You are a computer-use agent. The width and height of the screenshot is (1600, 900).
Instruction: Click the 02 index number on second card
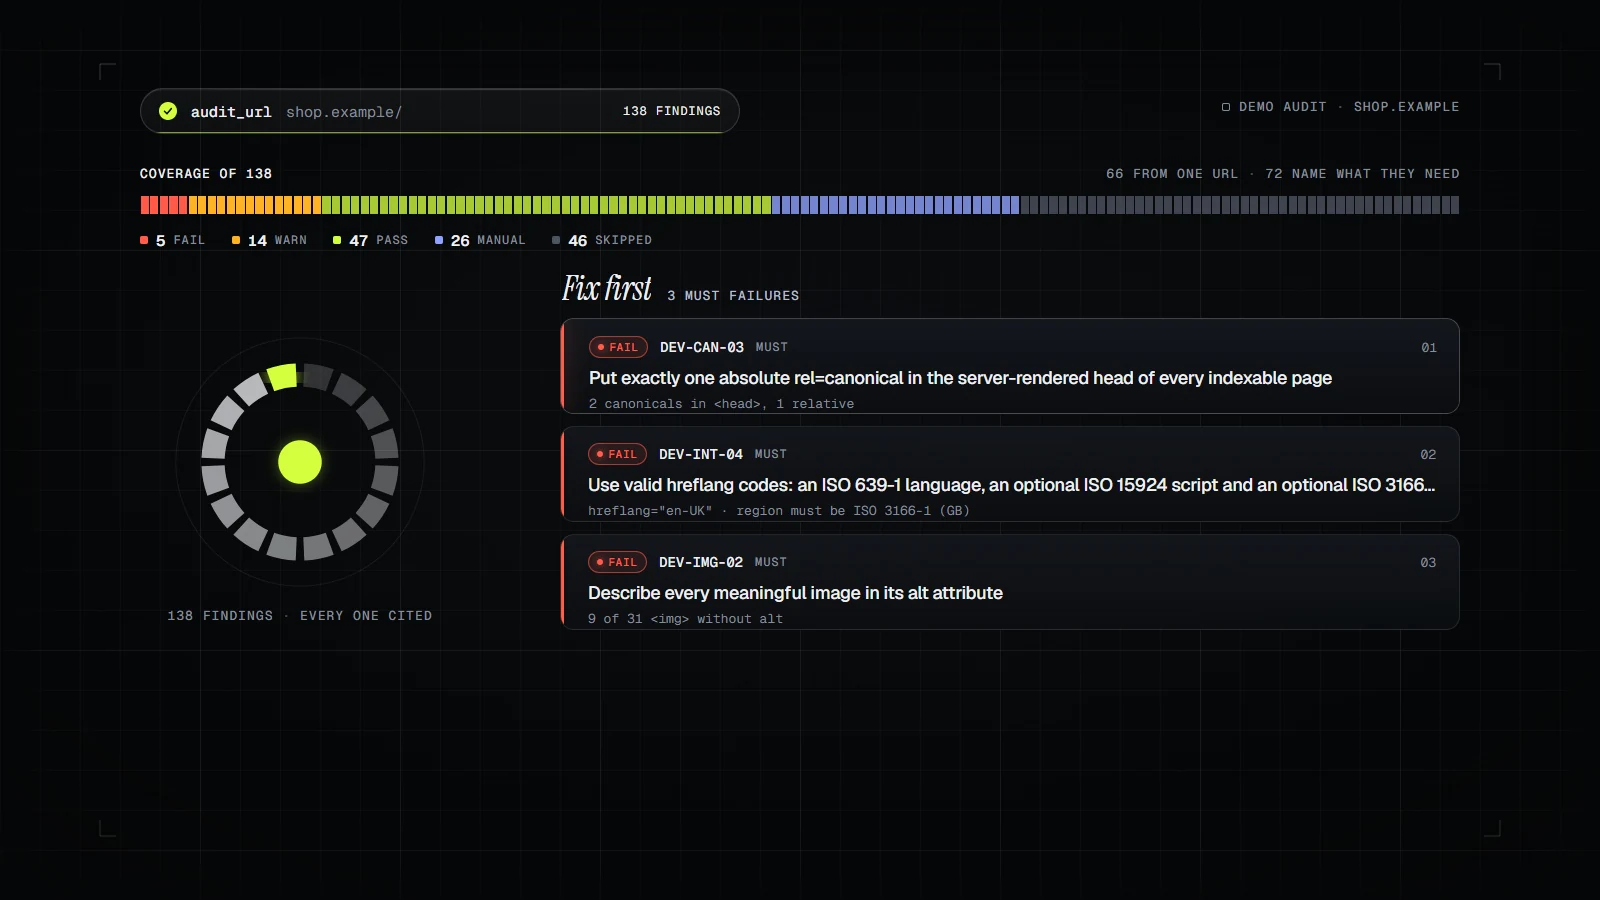coord(1428,455)
